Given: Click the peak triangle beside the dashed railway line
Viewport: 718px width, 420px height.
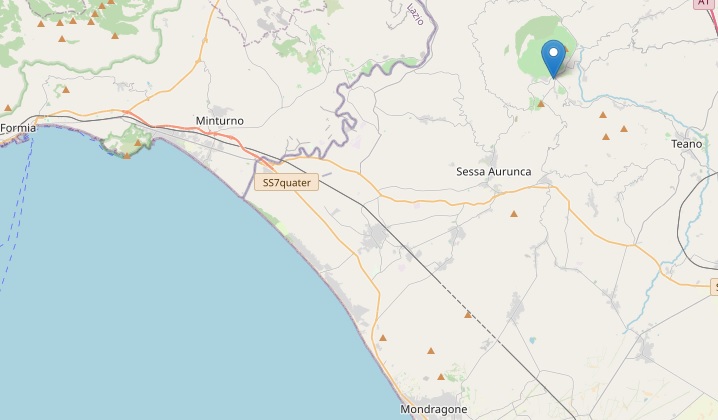Looking at the screenshot, I should pos(468,315).
